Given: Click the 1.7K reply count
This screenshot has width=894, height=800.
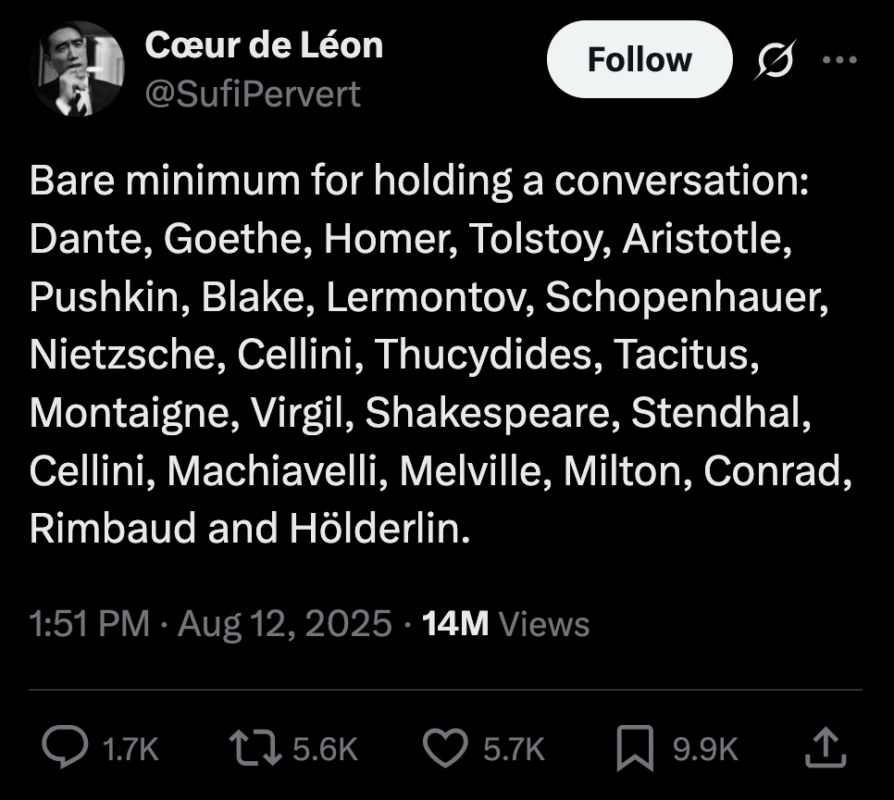Looking at the screenshot, I should point(131,749).
